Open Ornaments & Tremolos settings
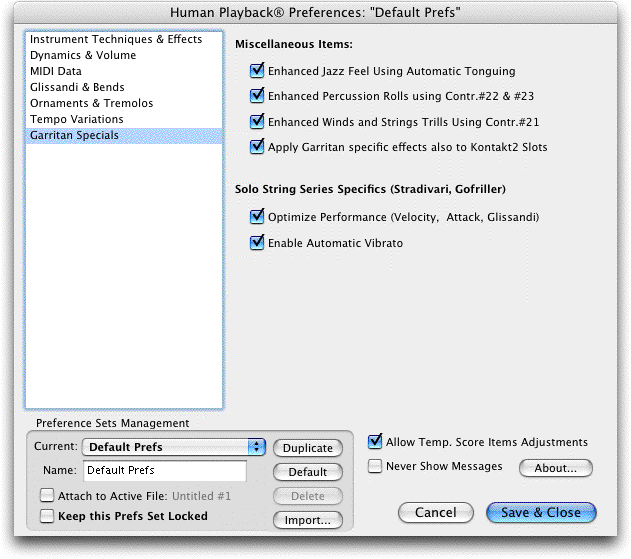 click(x=124, y=103)
